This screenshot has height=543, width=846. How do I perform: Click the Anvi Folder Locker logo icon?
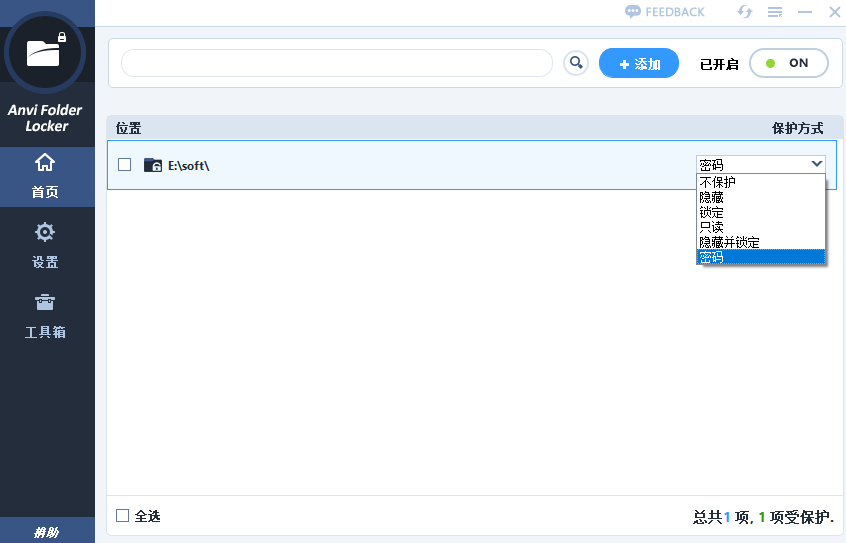(x=45, y=51)
